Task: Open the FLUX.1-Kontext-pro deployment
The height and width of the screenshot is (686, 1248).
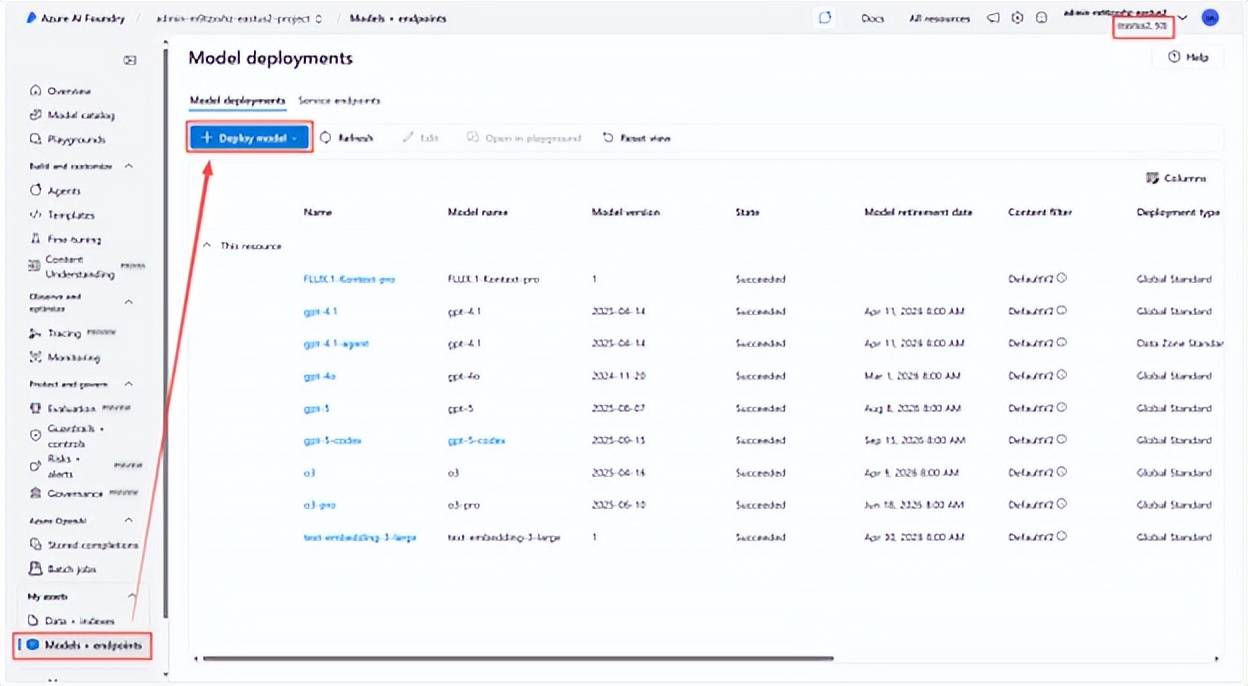Action: tap(349, 279)
